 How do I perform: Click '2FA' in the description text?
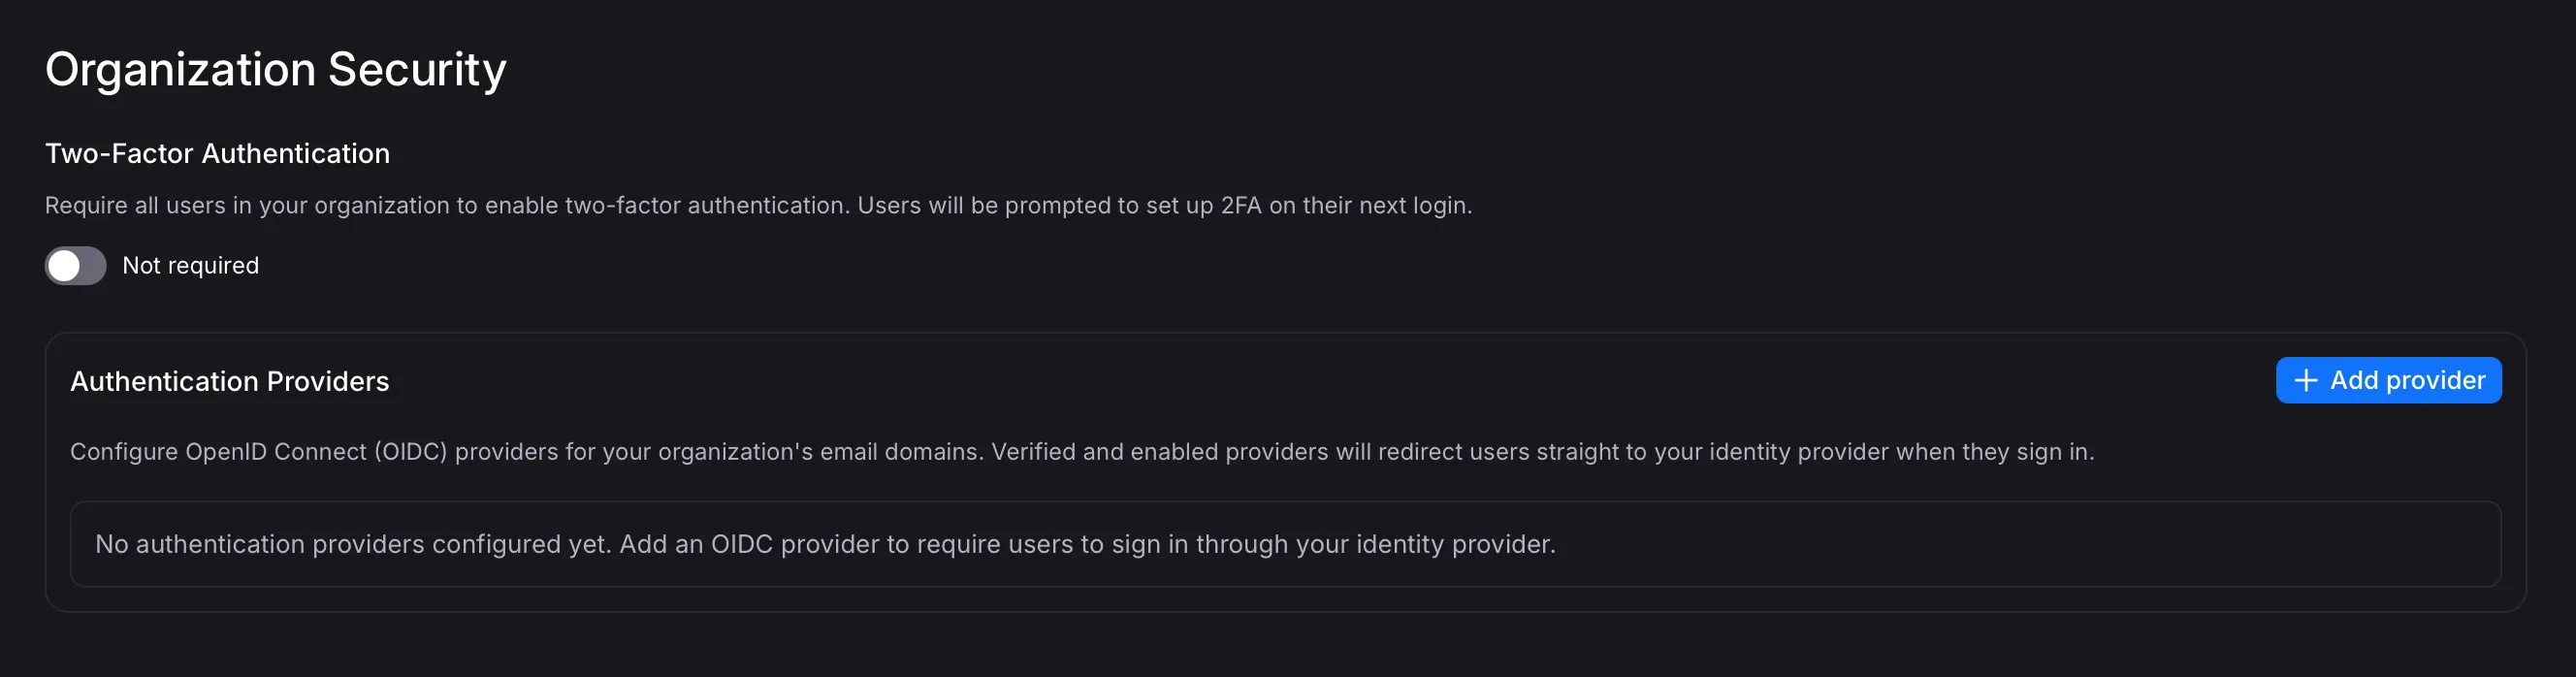pyautogui.click(x=1241, y=206)
